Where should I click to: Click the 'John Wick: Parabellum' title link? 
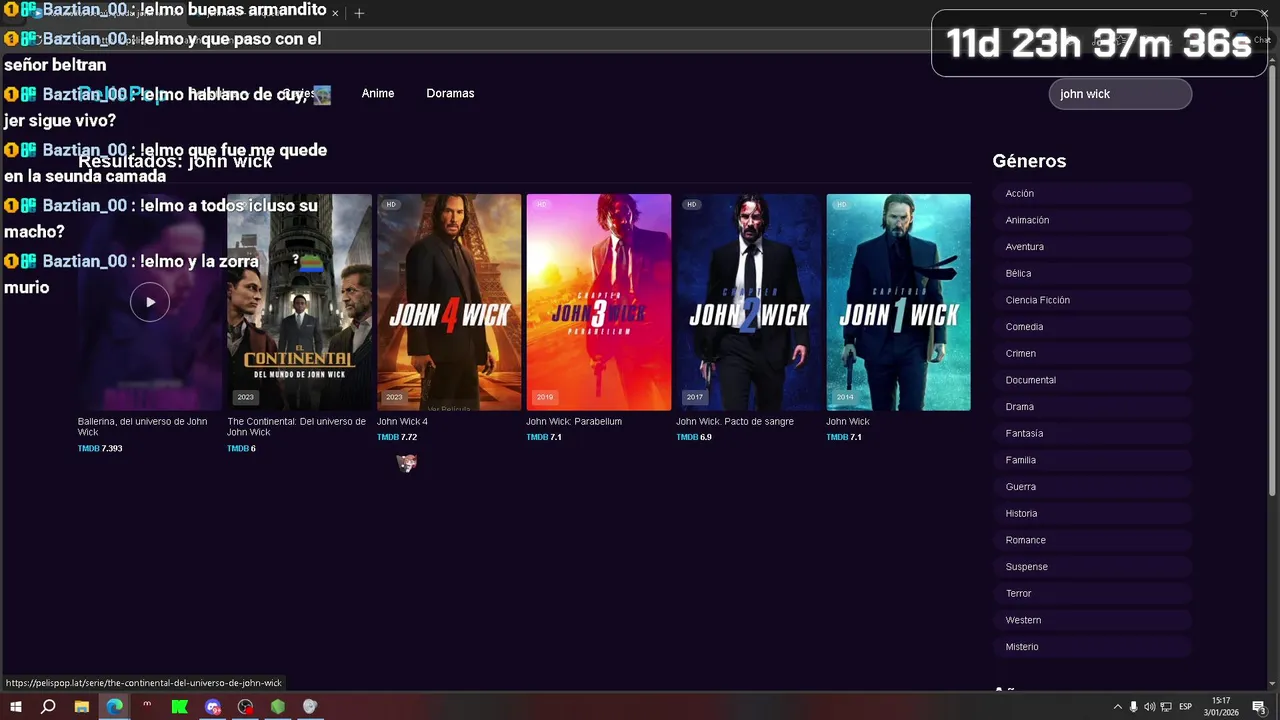[574, 422]
